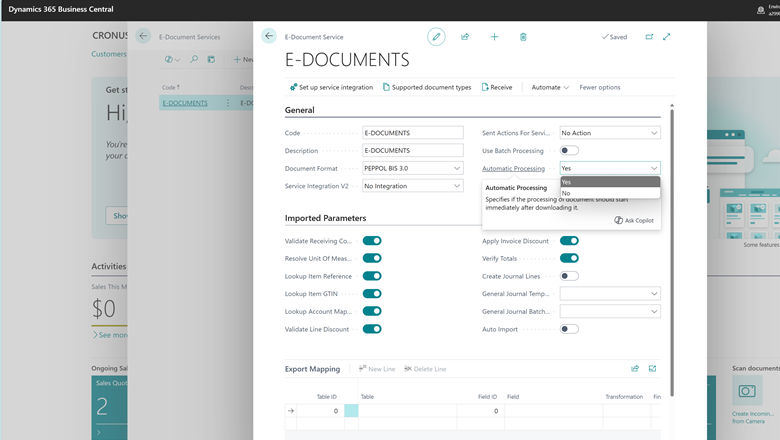Viewport: 780px width, 440px height.
Task: Toggle Use Batch Processing switch
Action: pos(569,151)
